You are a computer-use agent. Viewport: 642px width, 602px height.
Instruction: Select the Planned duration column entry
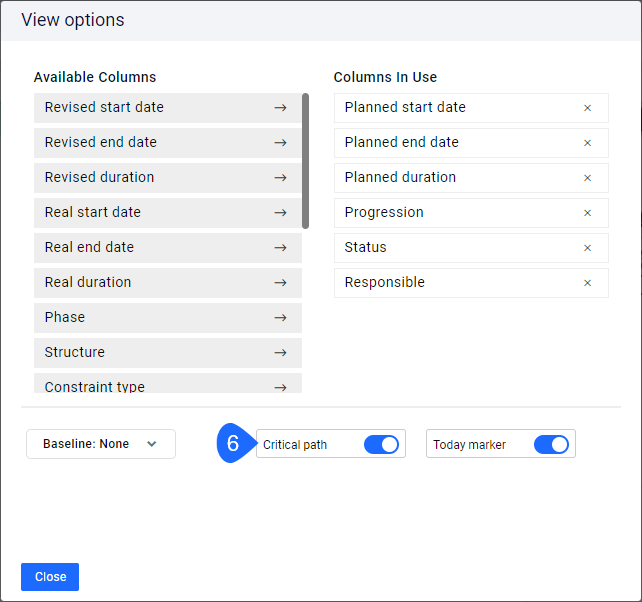pos(471,178)
